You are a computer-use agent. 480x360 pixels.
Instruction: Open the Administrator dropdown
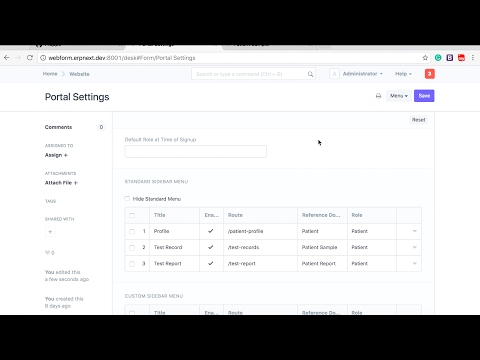pos(363,74)
